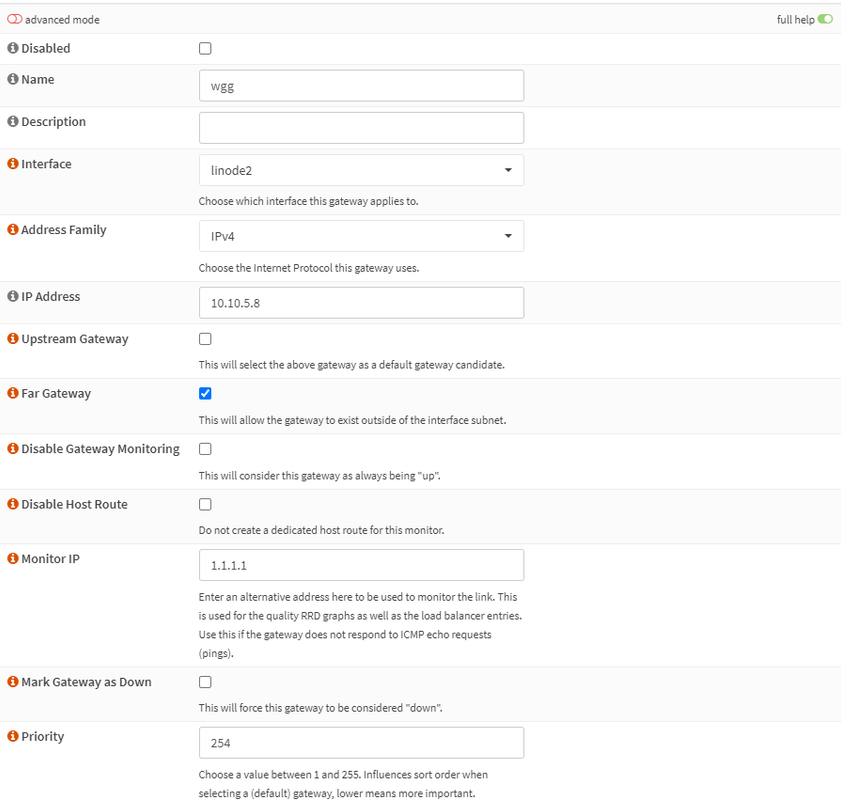Click the 'Upstream Gateway' label text

point(75,339)
